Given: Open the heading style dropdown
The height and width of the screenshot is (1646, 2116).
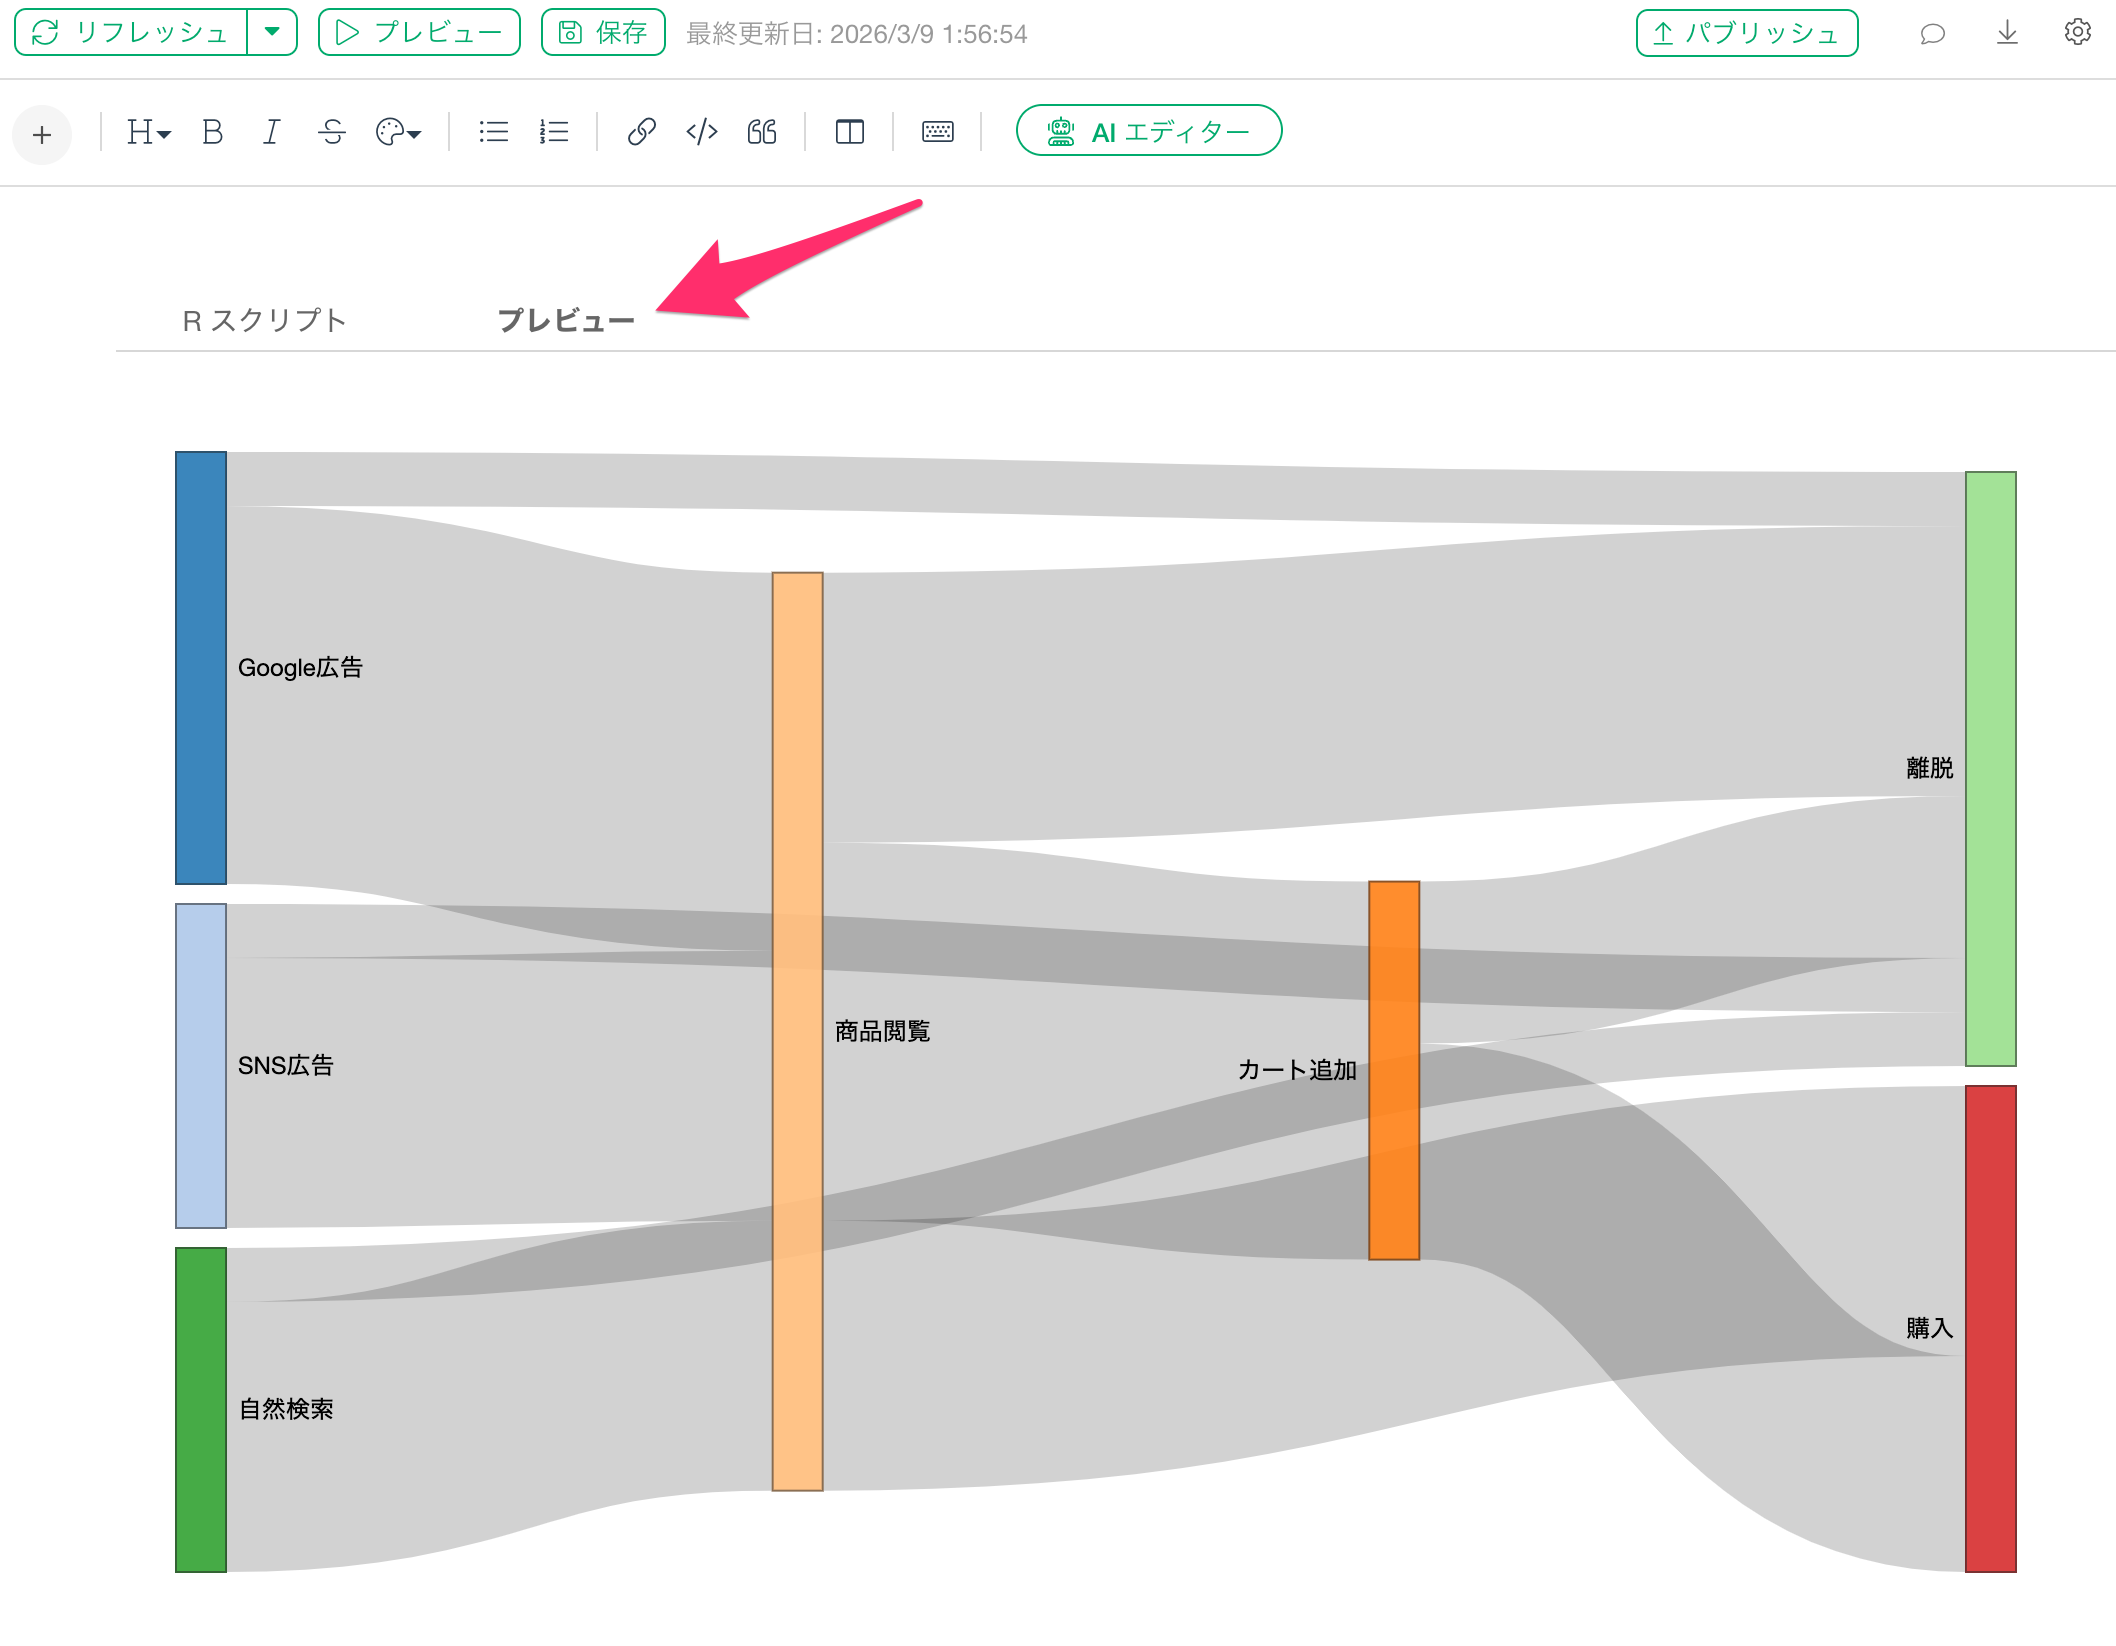Looking at the screenshot, I should click(x=148, y=132).
